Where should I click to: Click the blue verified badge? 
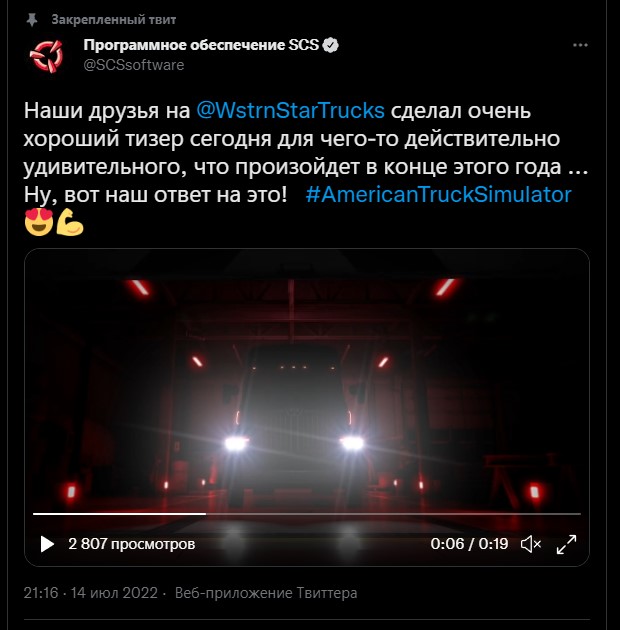tap(331, 45)
